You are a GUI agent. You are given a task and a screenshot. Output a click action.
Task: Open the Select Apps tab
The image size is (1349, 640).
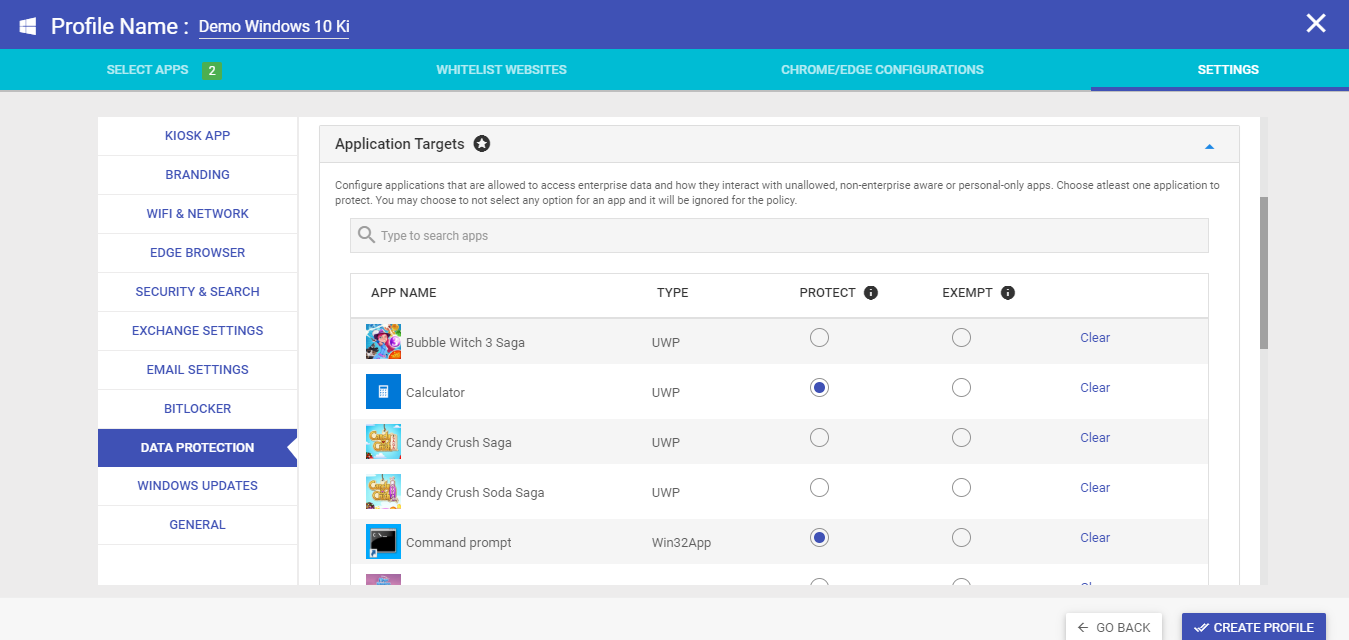147,70
